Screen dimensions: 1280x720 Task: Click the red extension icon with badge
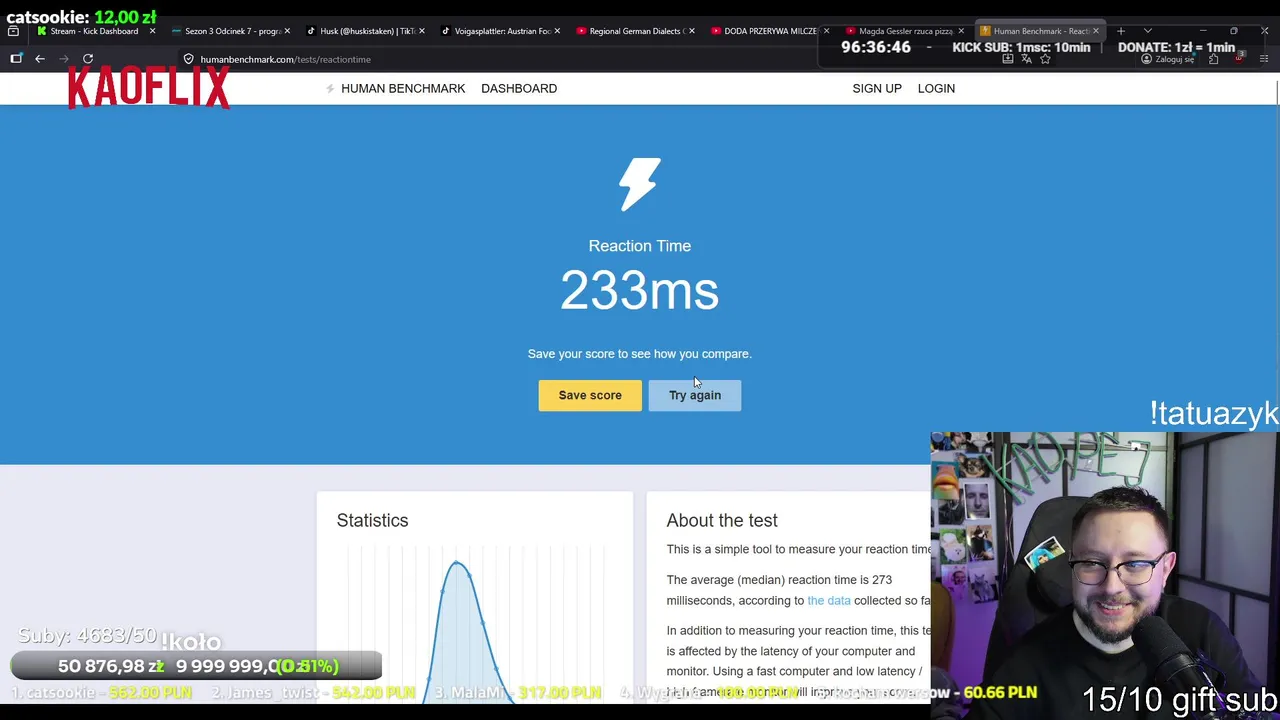(x=1239, y=58)
